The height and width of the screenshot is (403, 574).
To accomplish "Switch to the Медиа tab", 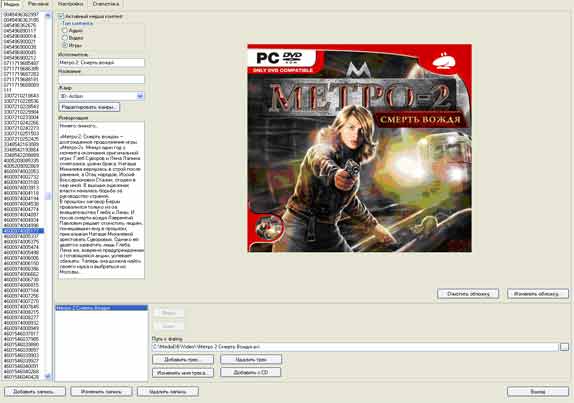I will (x=11, y=4).
